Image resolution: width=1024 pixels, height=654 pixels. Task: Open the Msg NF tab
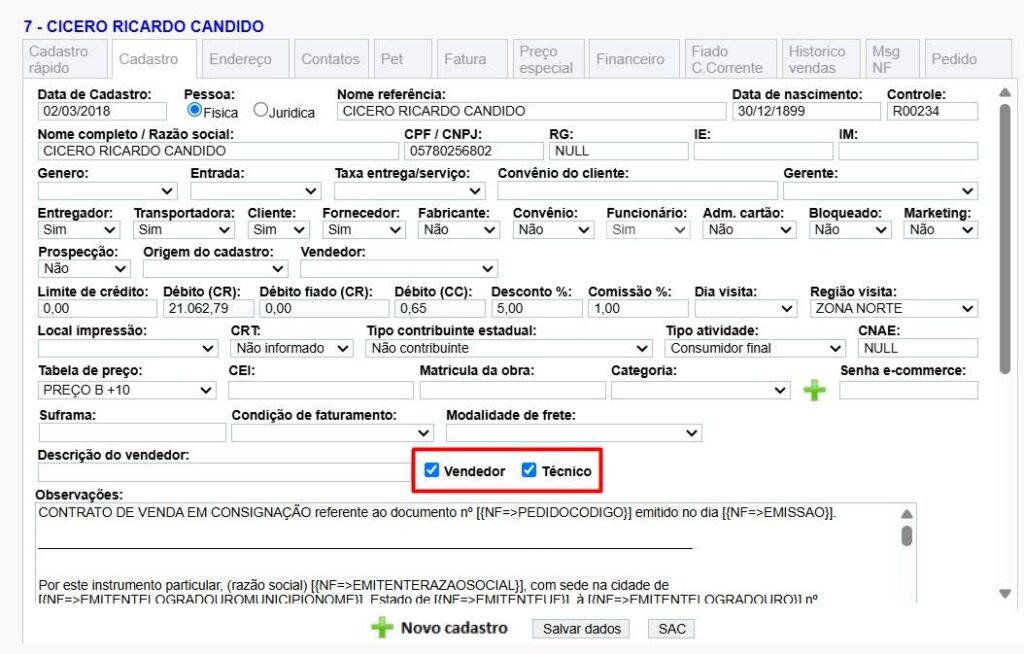(x=893, y=59)
